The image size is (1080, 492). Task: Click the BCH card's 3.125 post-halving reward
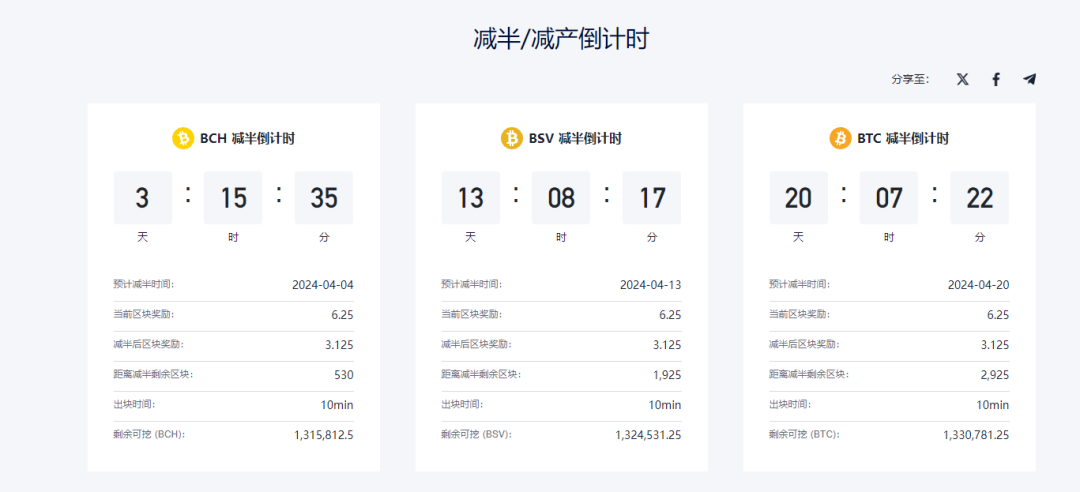[340, 345]
